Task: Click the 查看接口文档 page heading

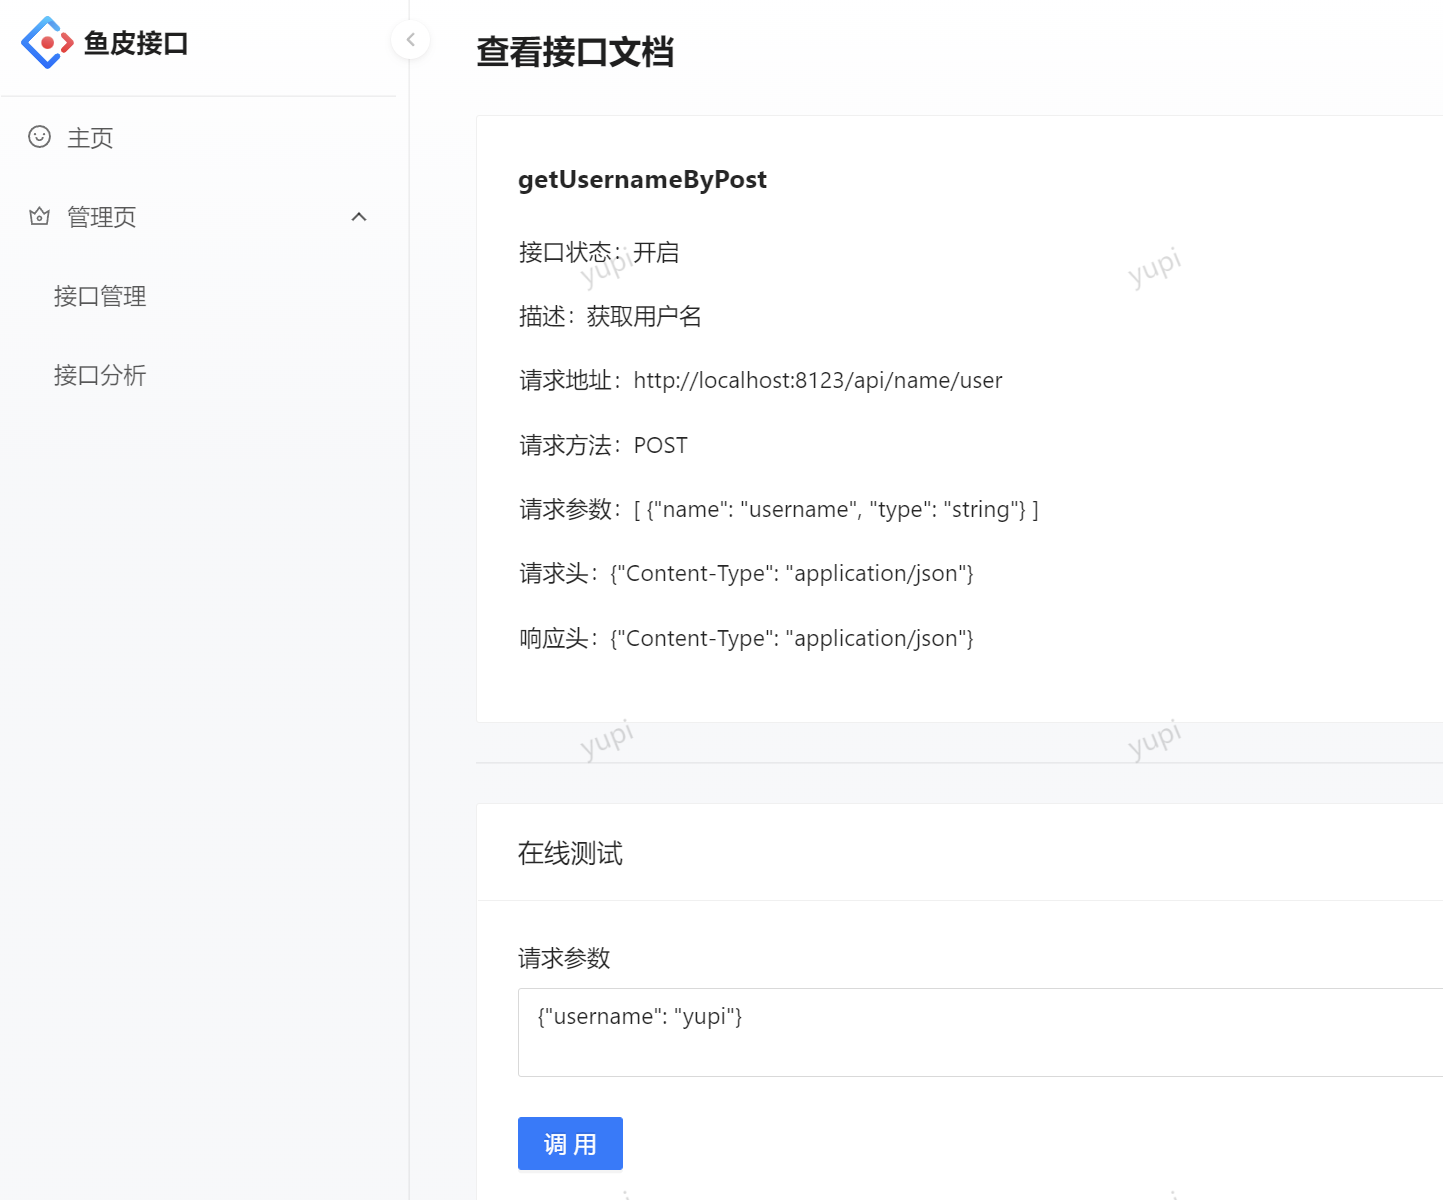Action: (574, 52)
